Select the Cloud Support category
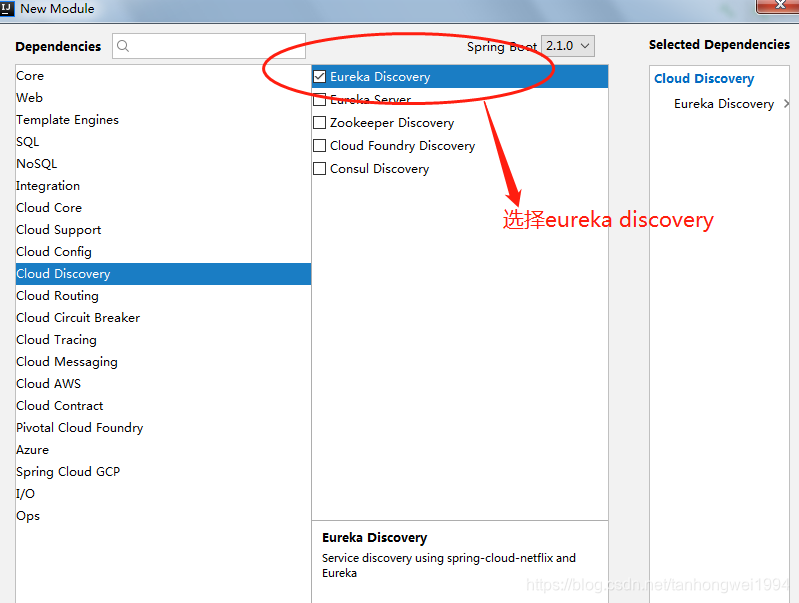The height and width of the screenshot is (603, 799). pos(163,229)
